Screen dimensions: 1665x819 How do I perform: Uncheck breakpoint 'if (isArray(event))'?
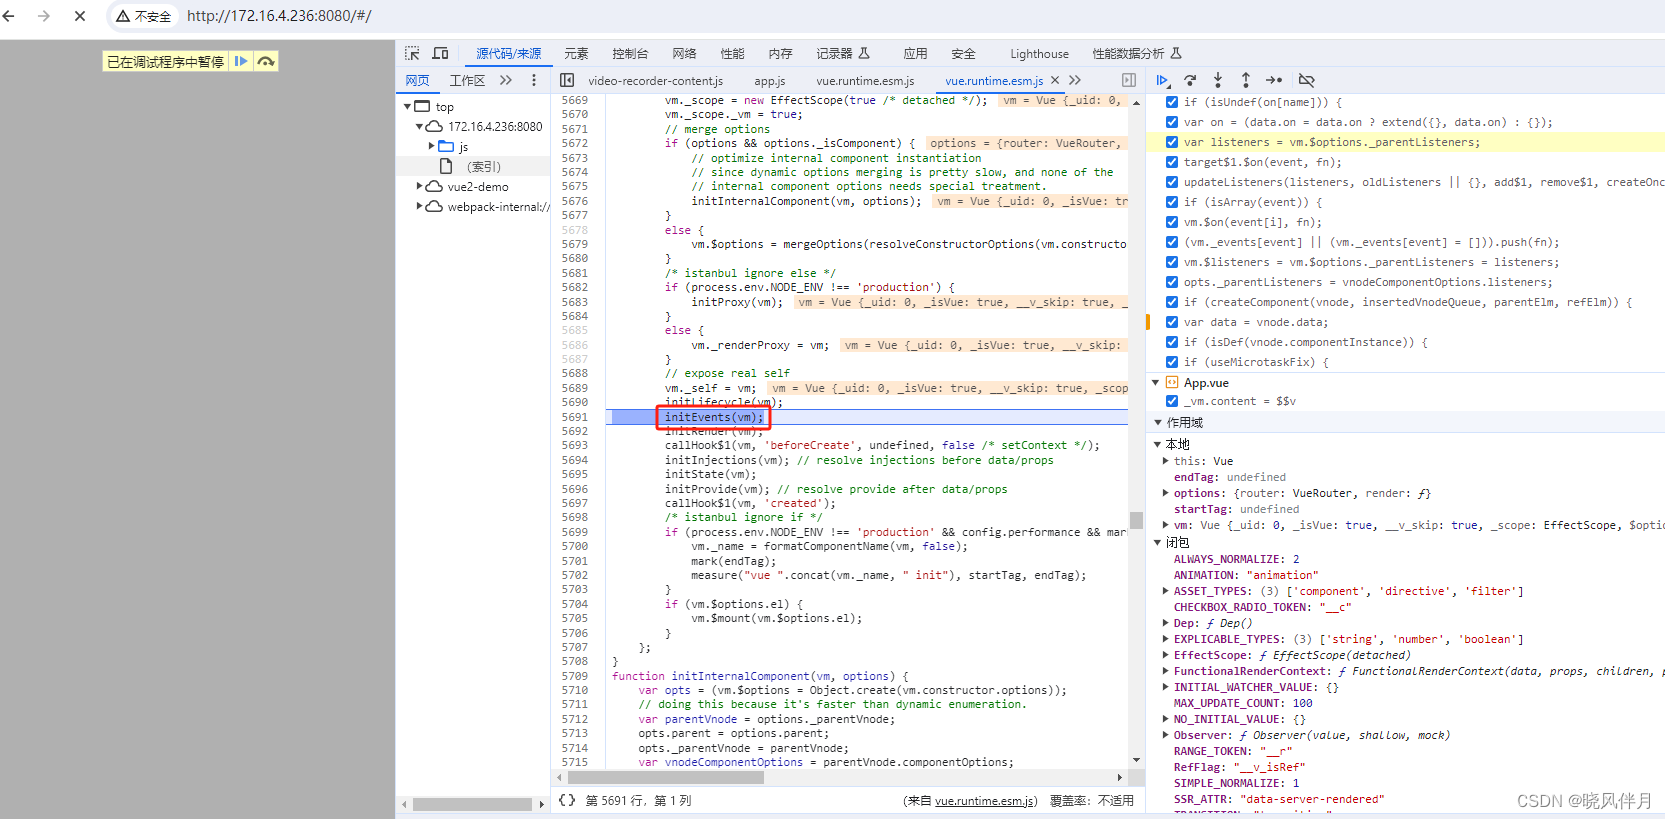1172,202
